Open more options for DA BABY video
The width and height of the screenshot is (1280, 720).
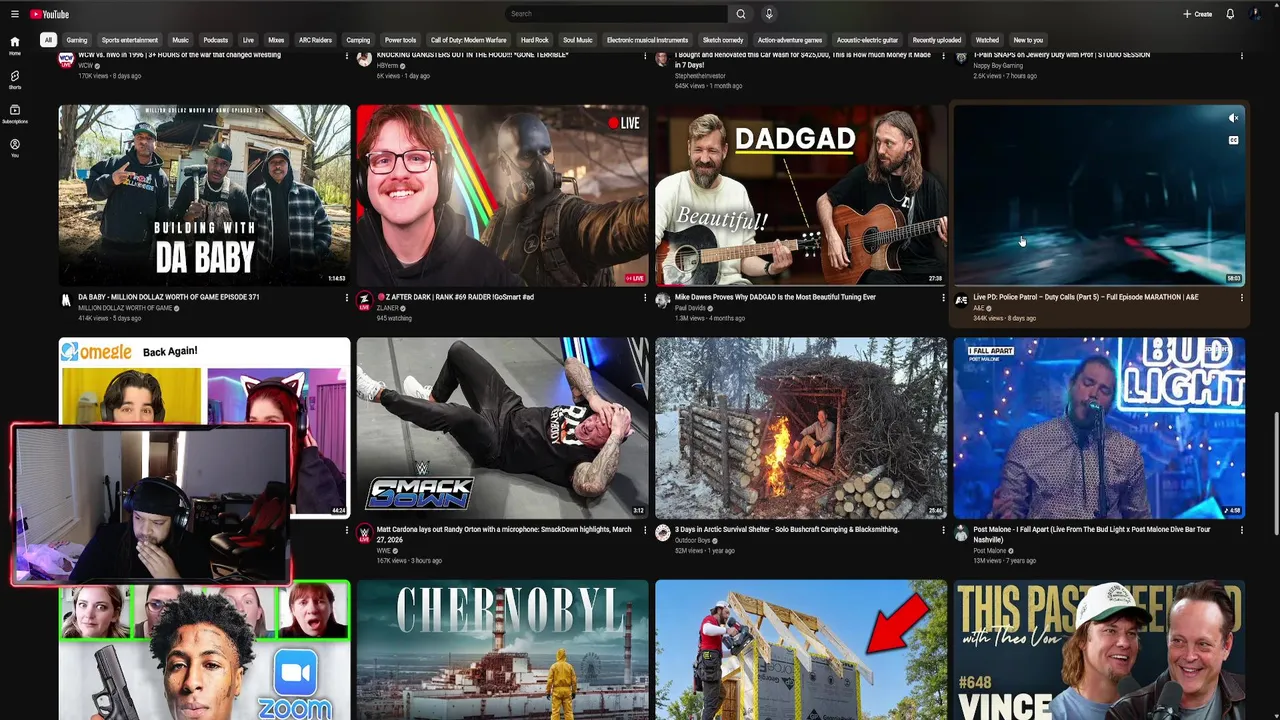347,297
